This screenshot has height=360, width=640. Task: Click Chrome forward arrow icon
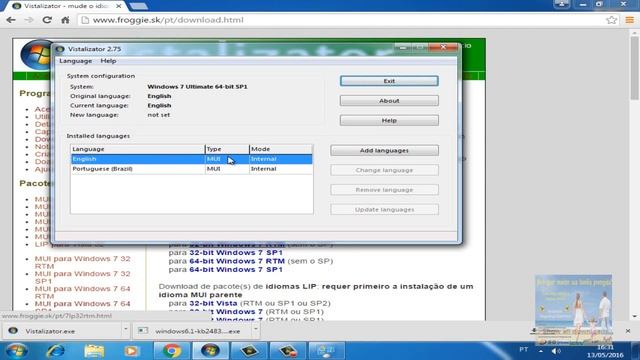pos(29,20)
